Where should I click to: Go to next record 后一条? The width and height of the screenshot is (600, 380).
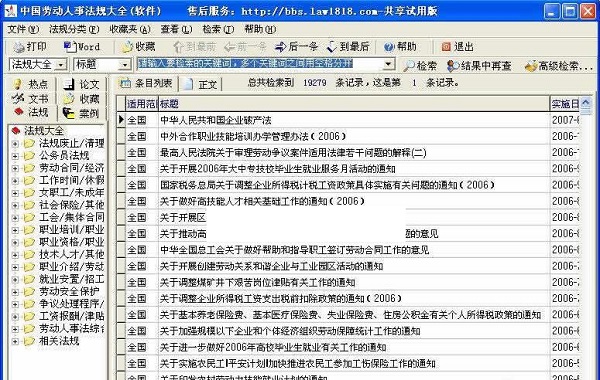pyautogui.click(x=296, y=47)
